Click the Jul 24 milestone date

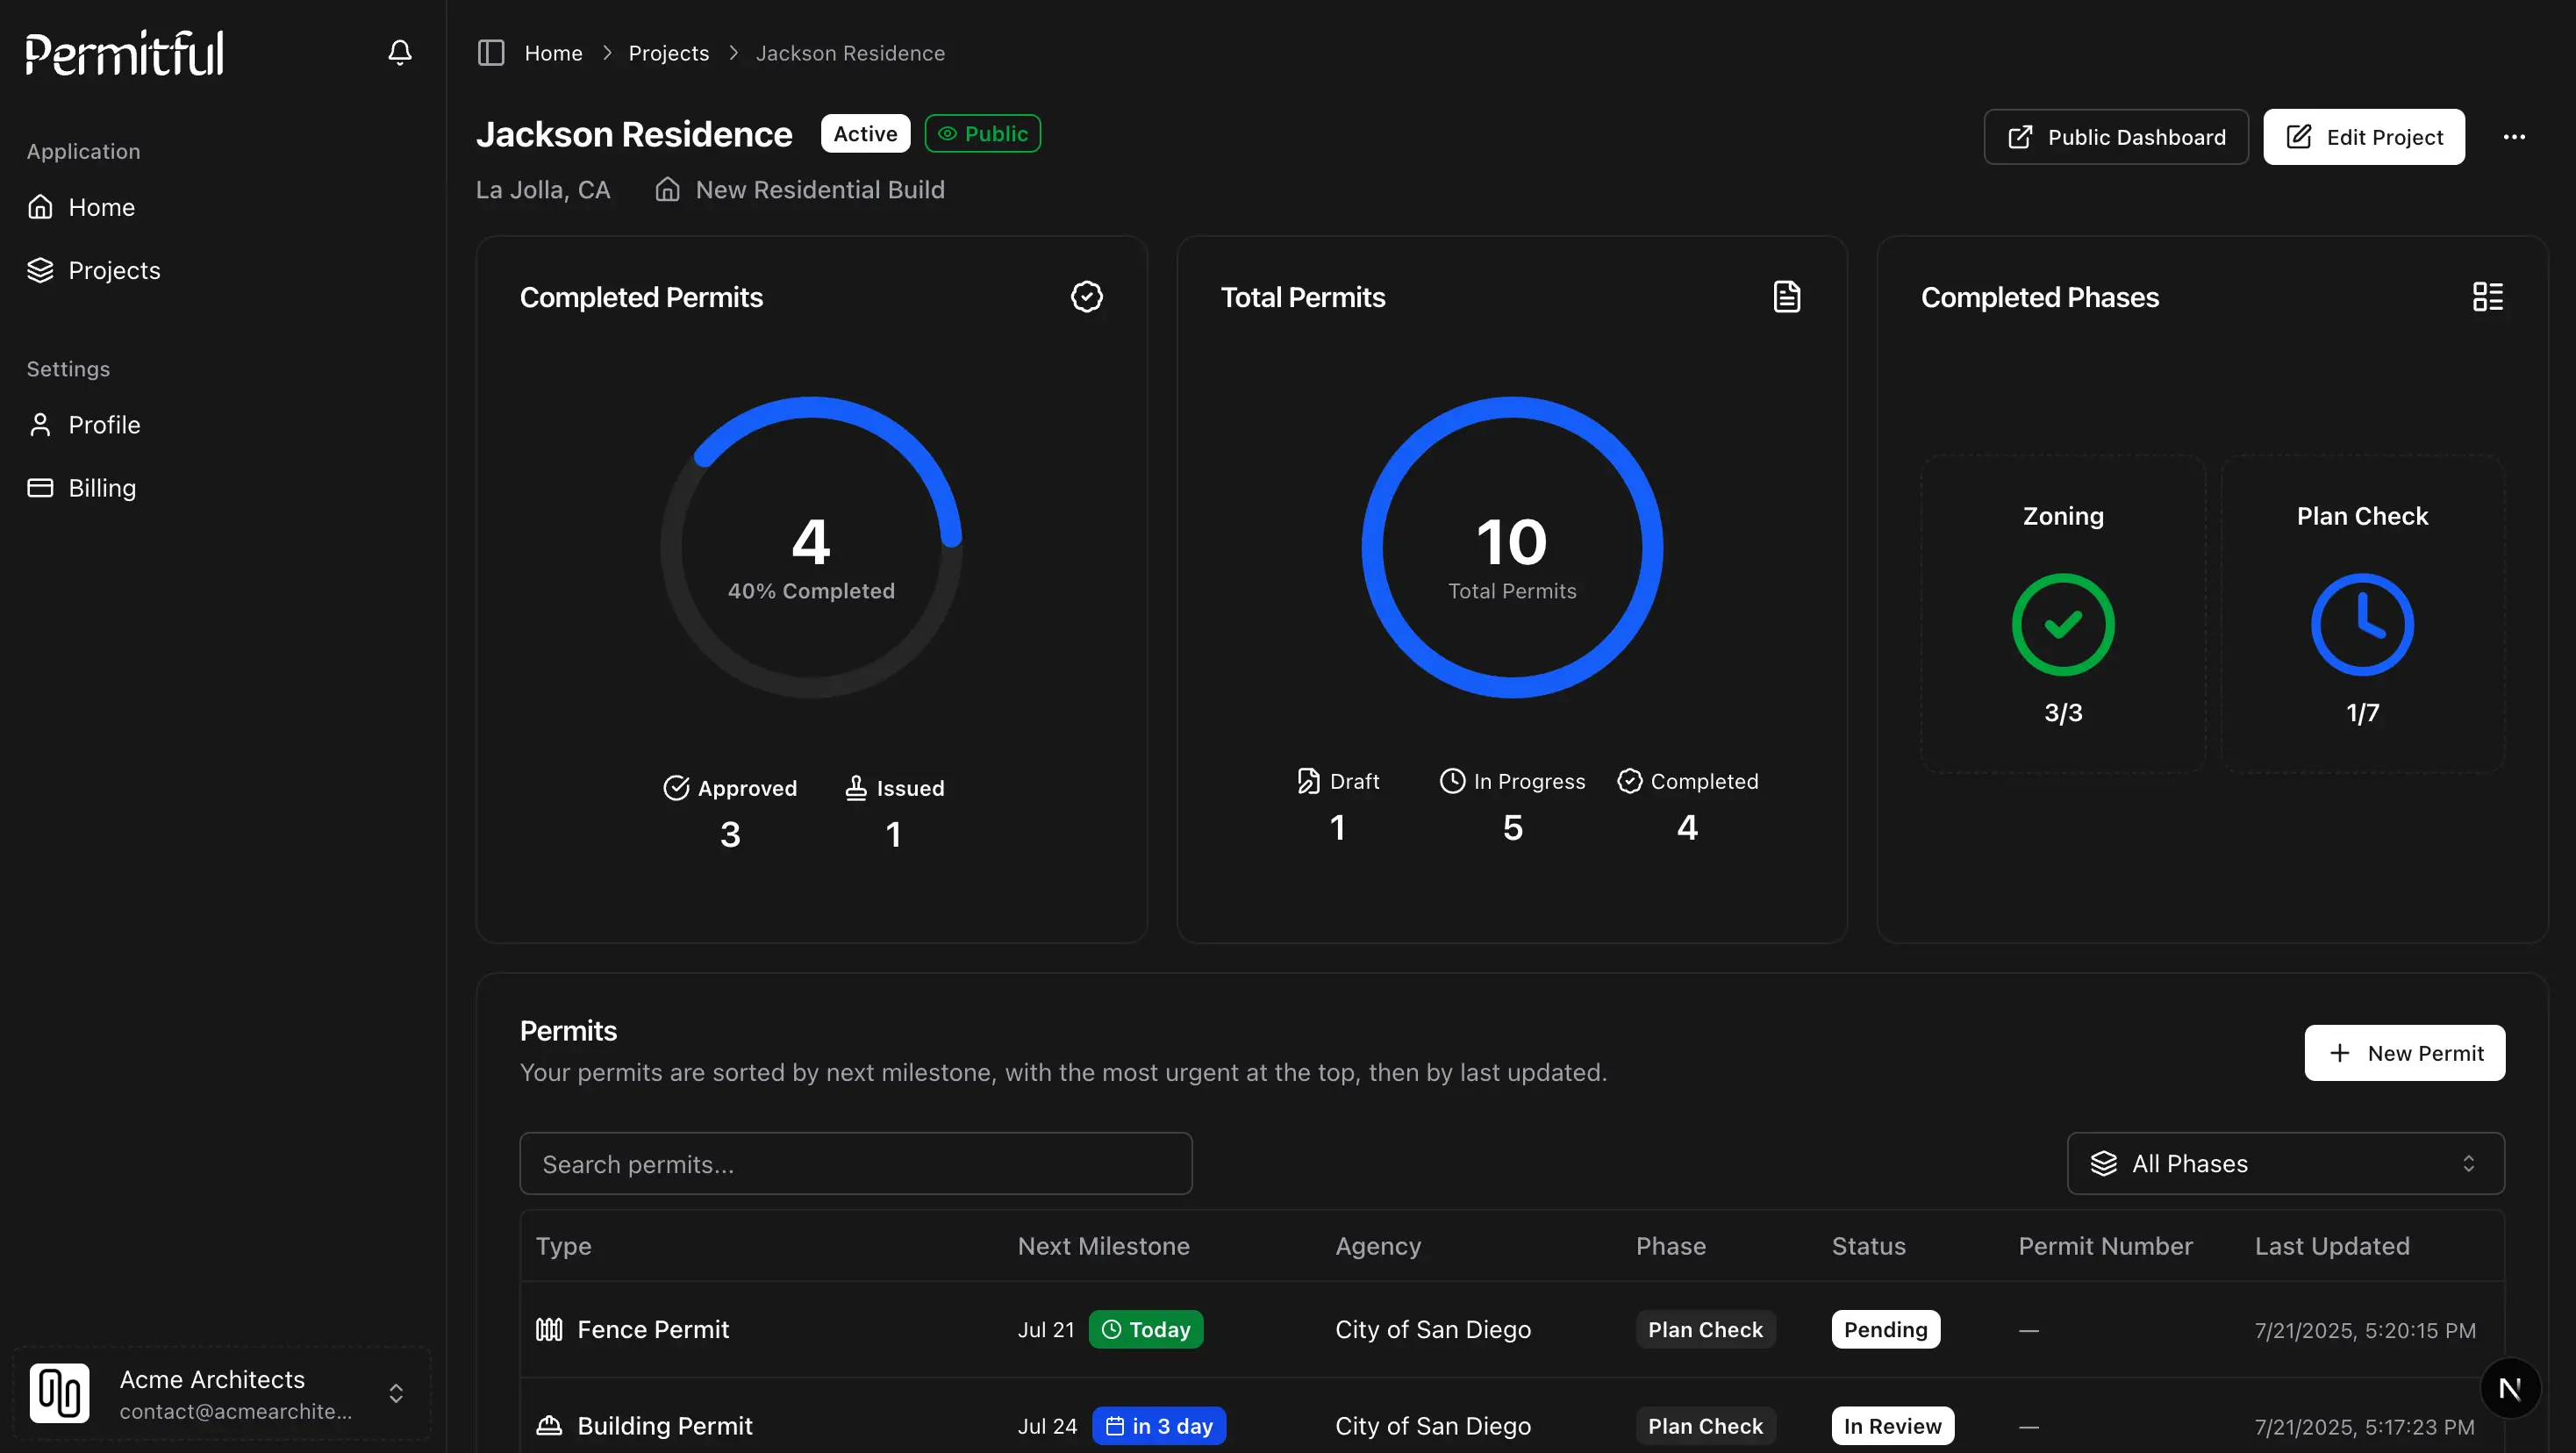click(1047, 1425)
